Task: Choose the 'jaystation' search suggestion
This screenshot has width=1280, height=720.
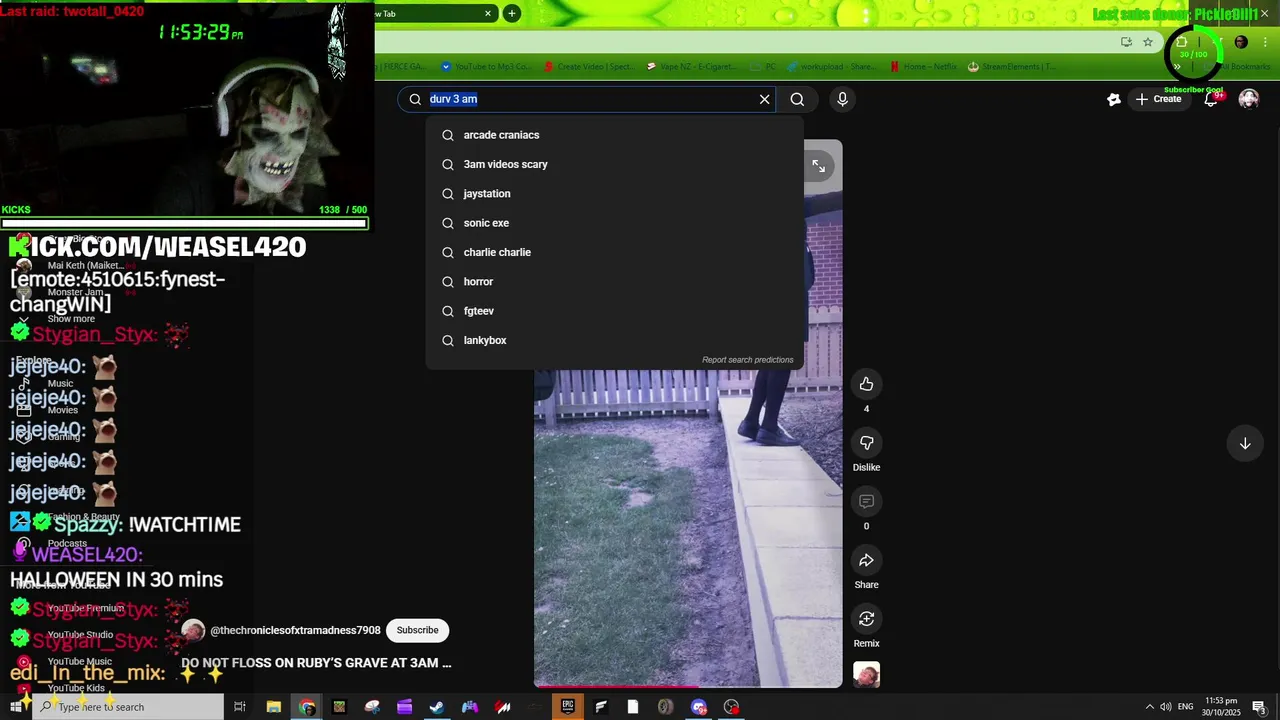Action: click(614, 194)
